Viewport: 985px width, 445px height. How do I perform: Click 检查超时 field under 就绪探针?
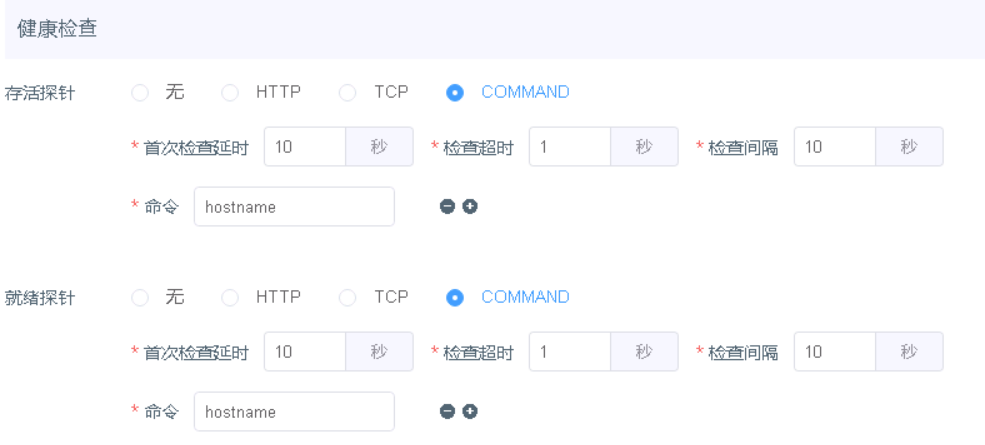tap(569, 352)
